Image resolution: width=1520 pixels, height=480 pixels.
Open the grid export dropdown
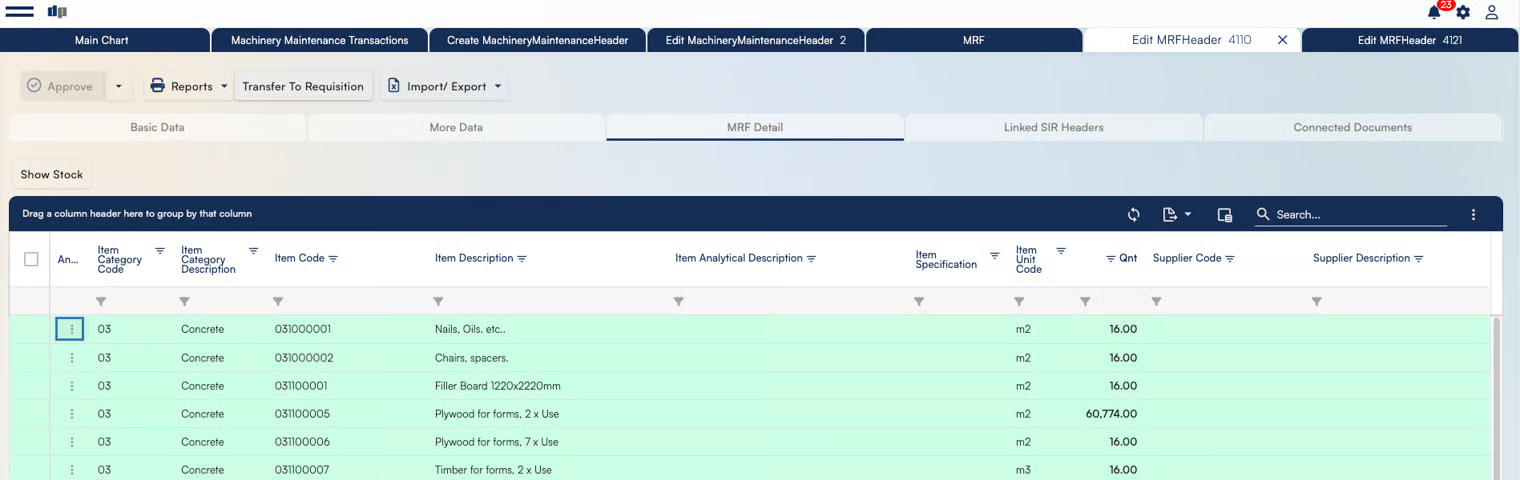[x=1177, y=215]
